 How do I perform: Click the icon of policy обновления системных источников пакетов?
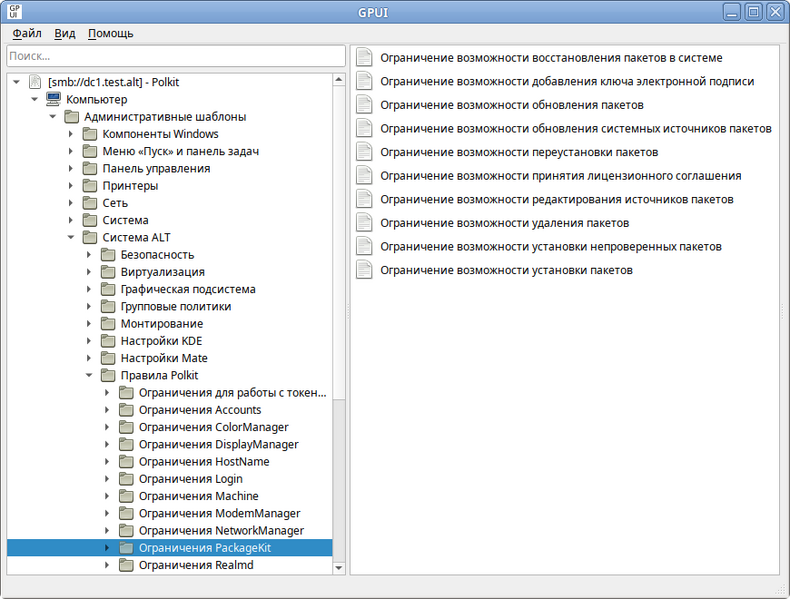(364, 128)
